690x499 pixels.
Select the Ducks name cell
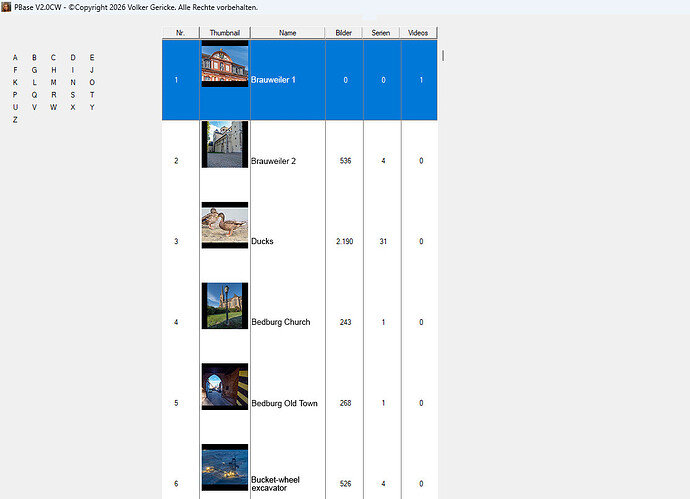[288, 241]
